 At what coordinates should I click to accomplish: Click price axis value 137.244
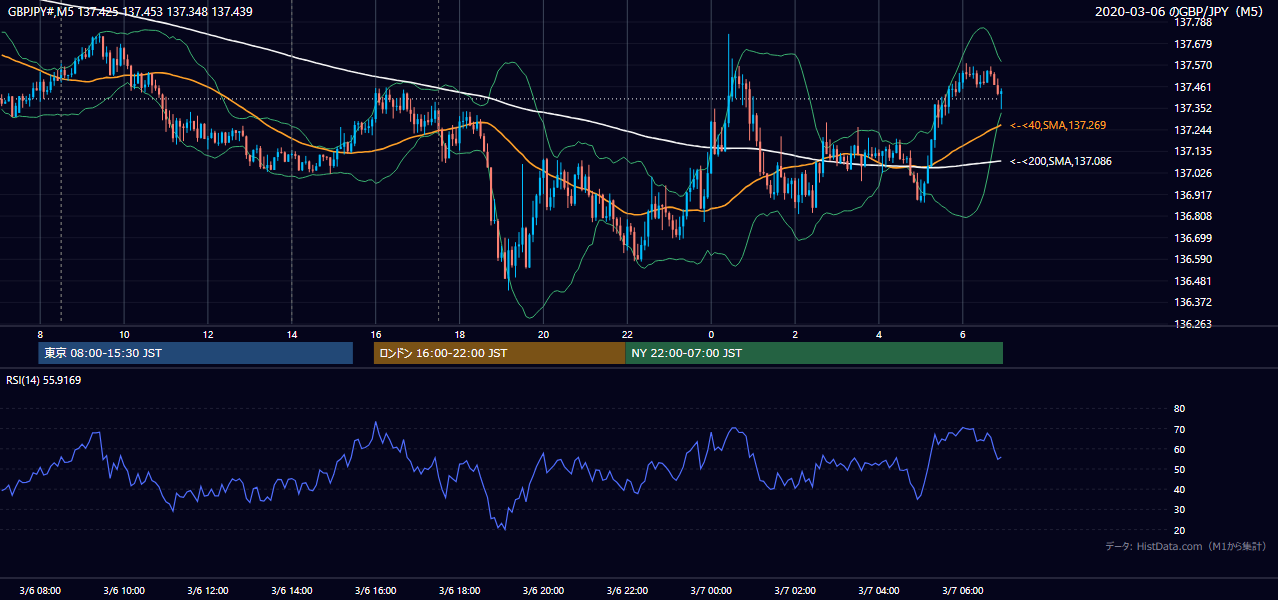(x=1193, y=130)
